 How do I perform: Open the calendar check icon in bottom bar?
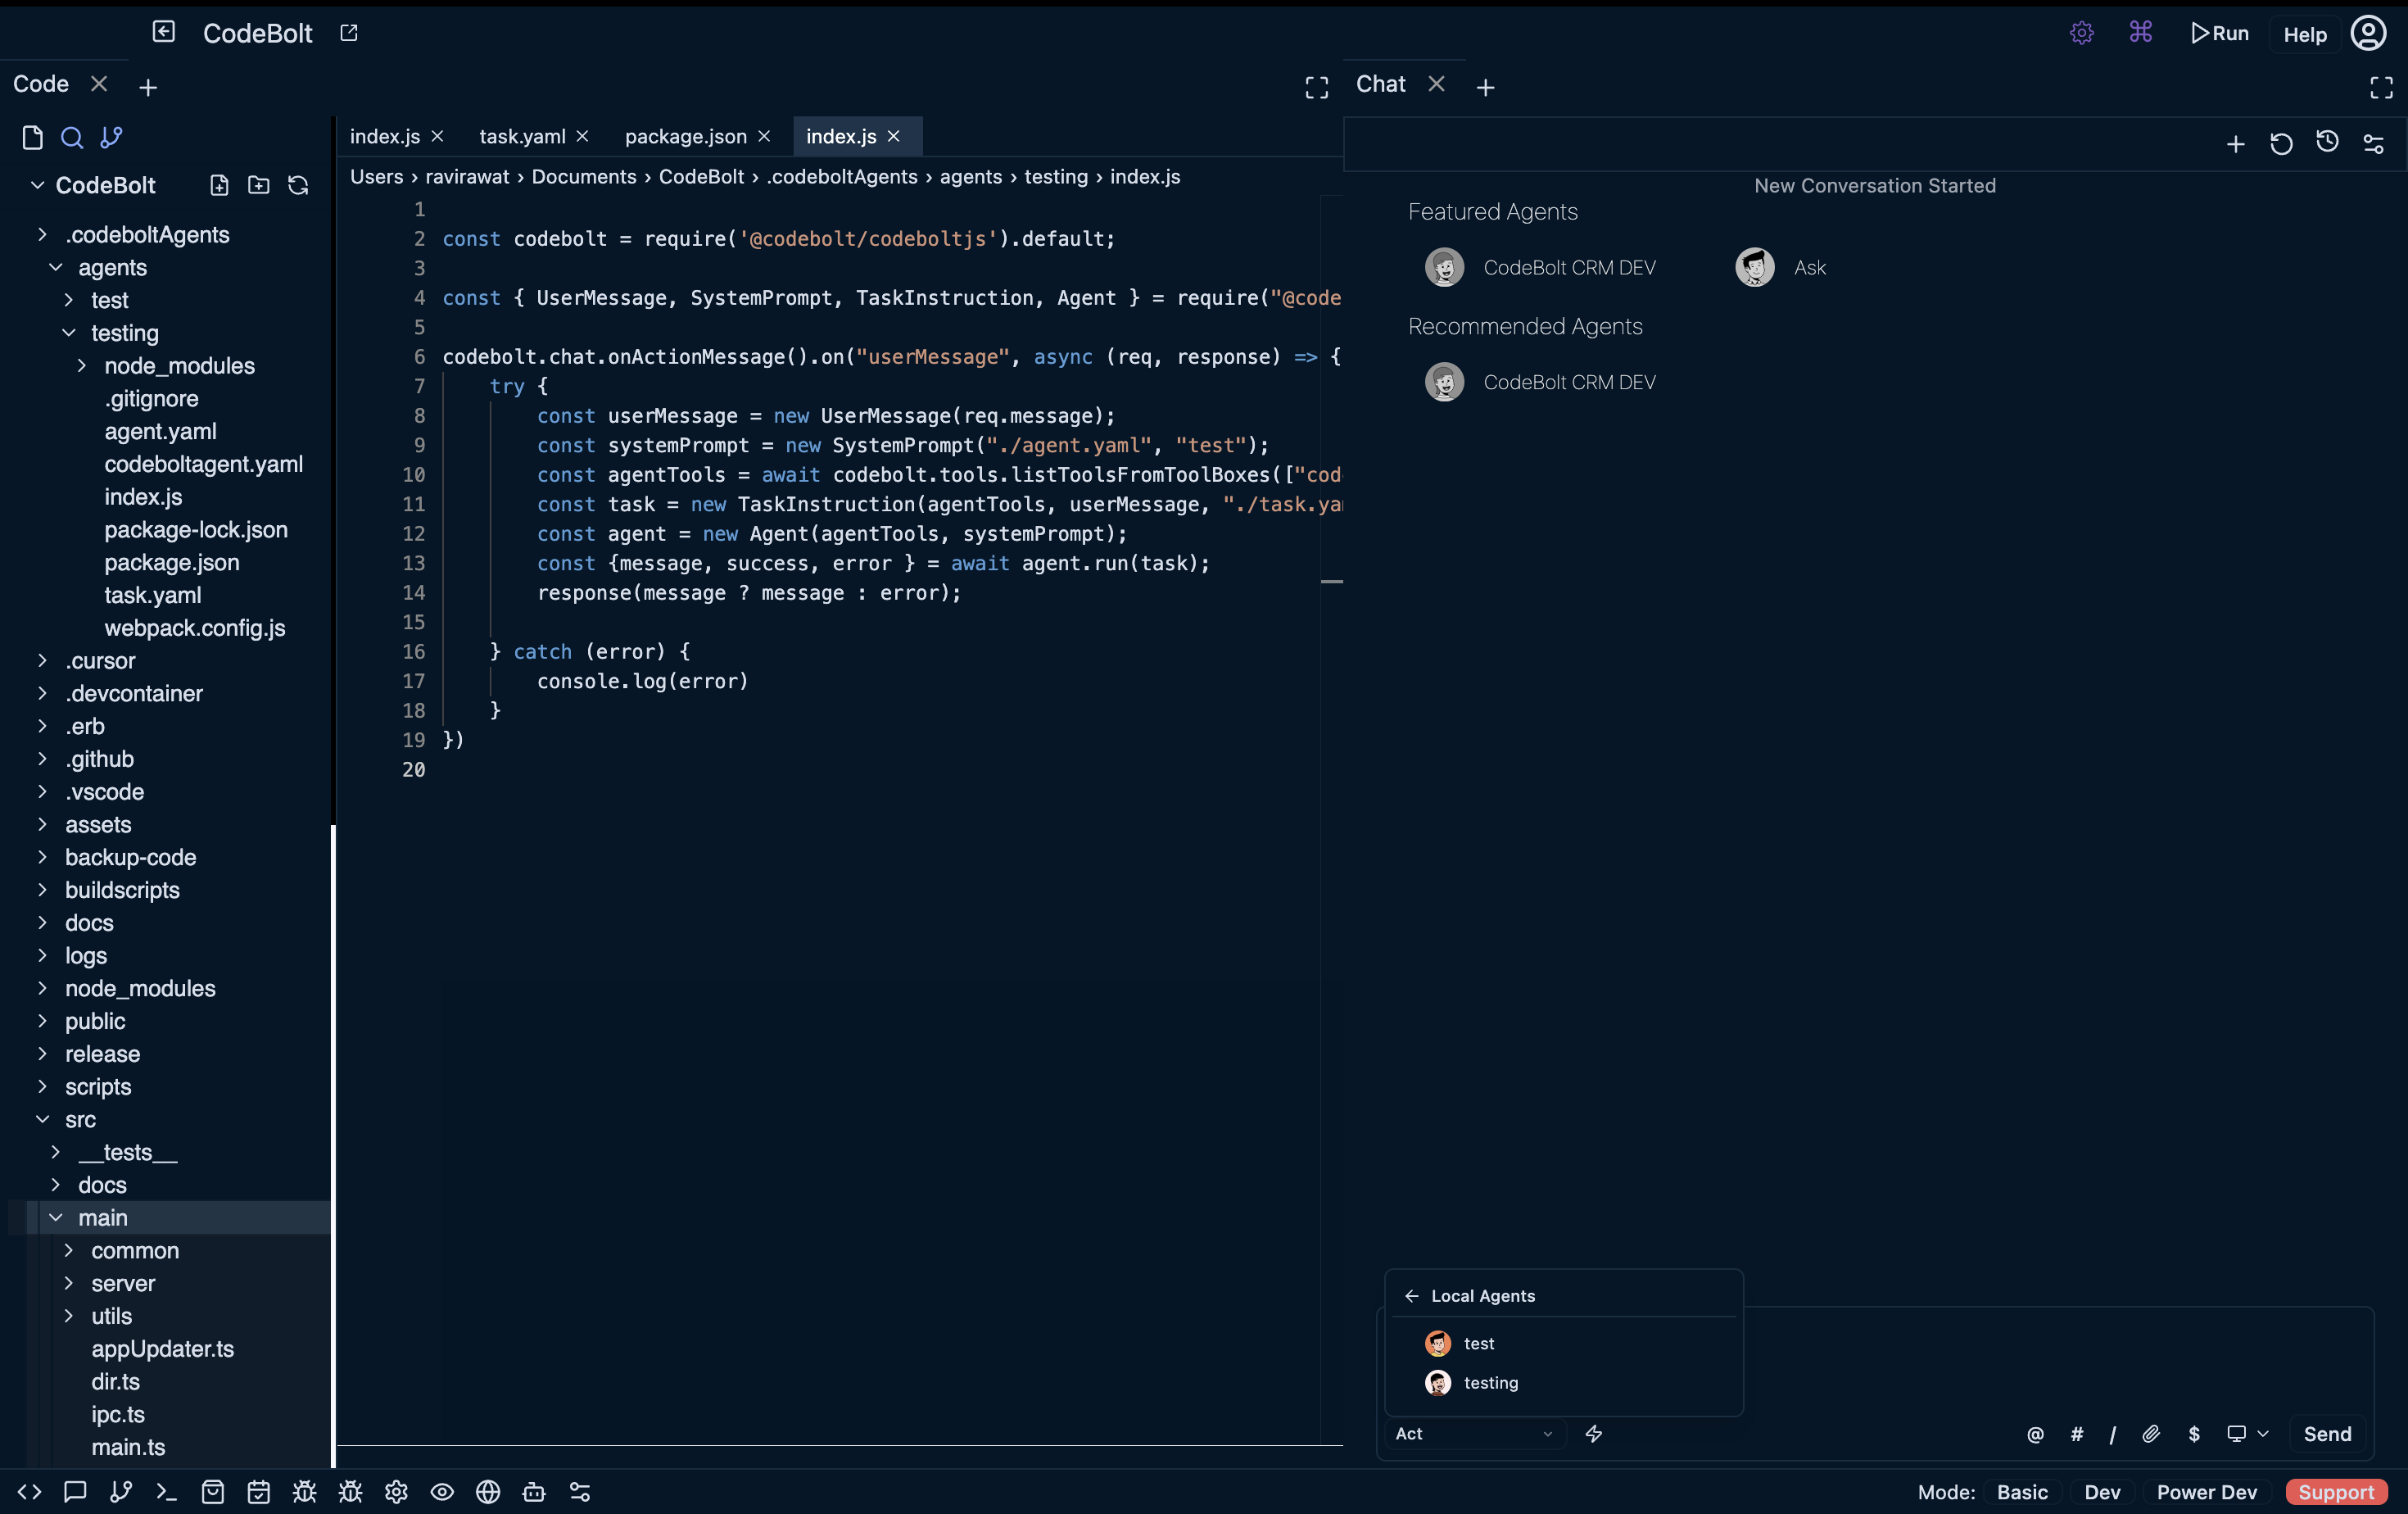(259, 1492)
